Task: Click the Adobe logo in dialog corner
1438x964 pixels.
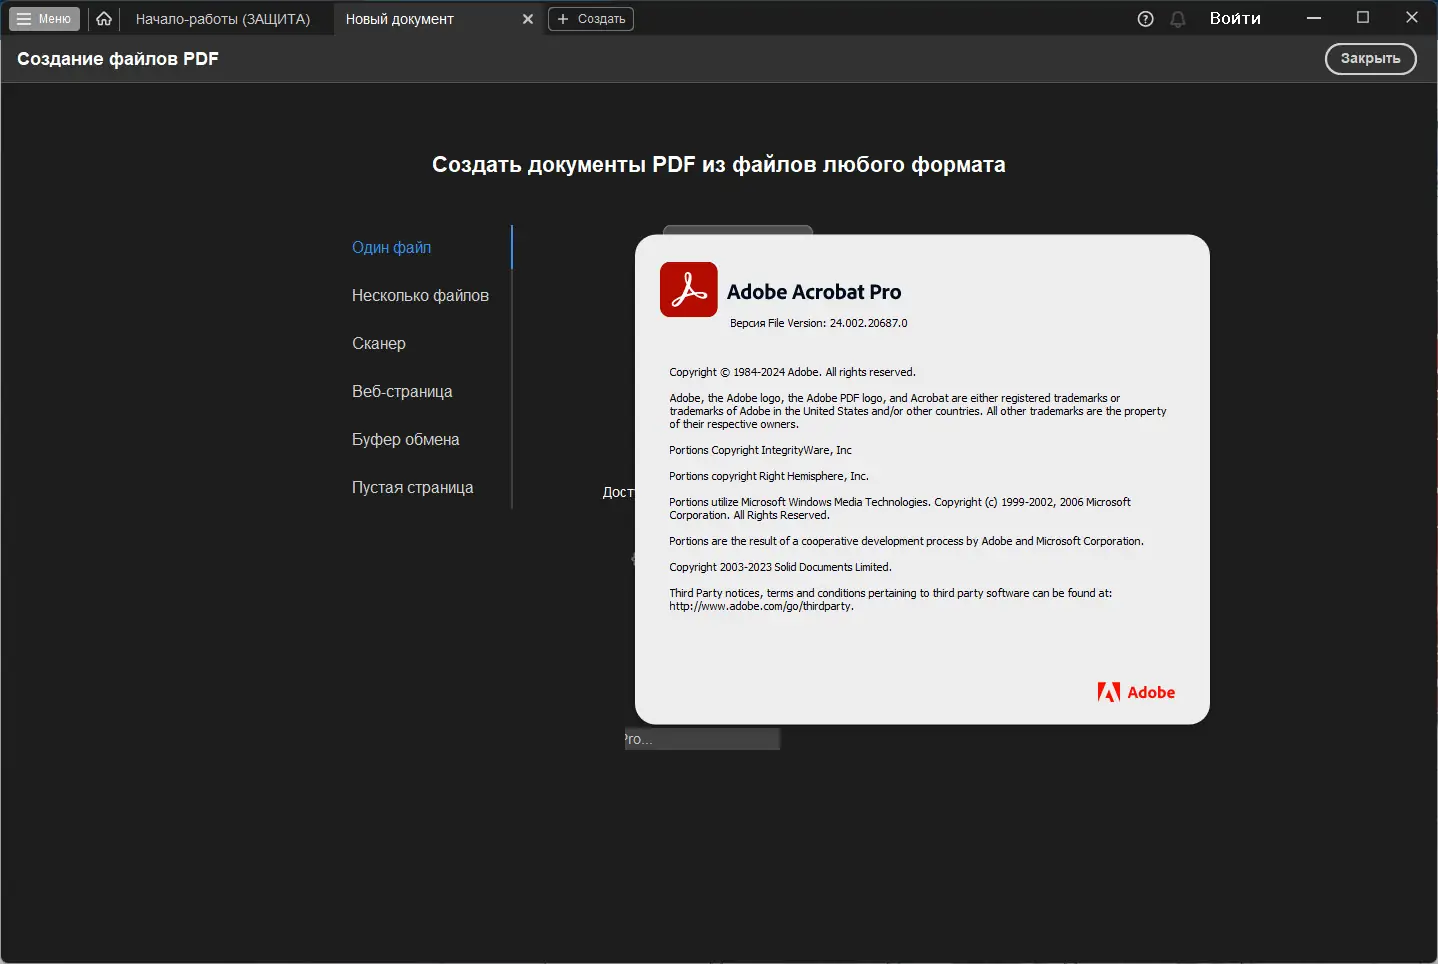Action: (1136, 691)
